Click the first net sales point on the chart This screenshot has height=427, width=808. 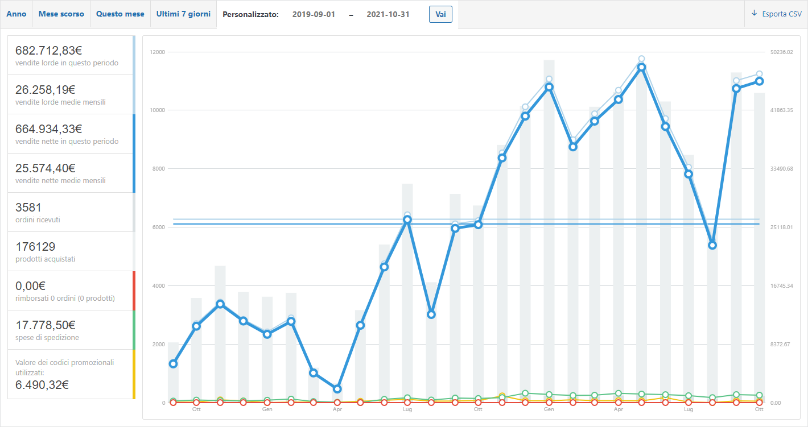[173, 364]
